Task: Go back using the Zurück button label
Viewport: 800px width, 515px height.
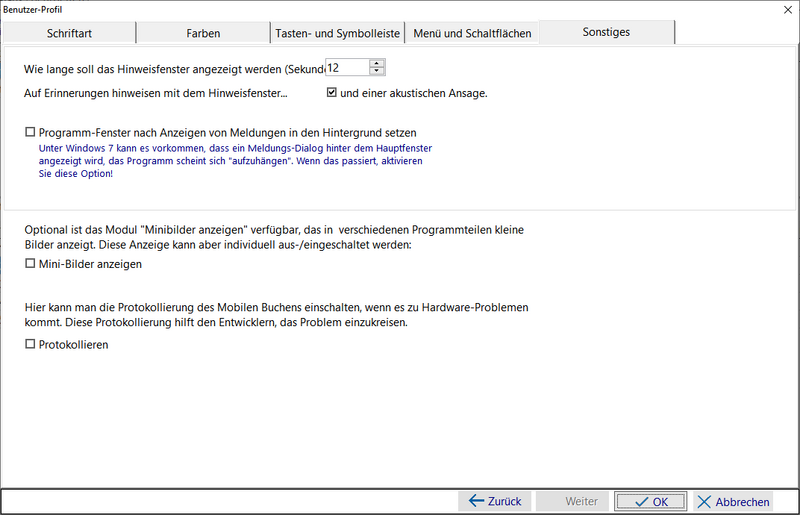Action: point(505,502)
